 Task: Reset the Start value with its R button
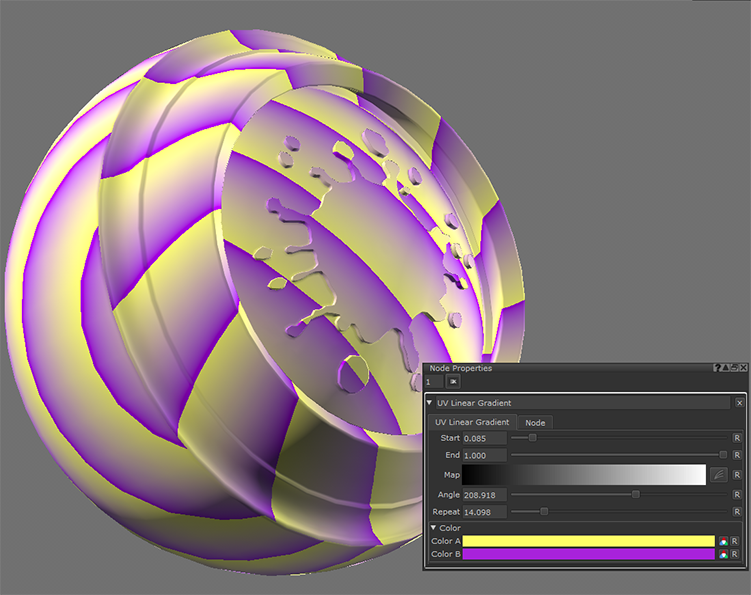pos(737,438)
